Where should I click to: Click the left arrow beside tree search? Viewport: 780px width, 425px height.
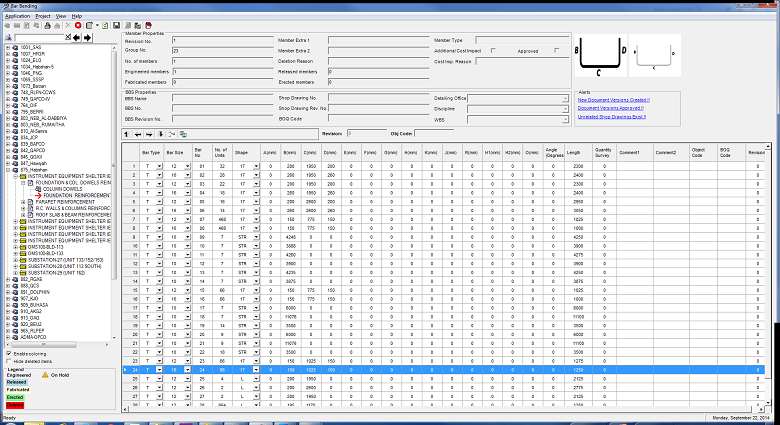coord(77,37)
